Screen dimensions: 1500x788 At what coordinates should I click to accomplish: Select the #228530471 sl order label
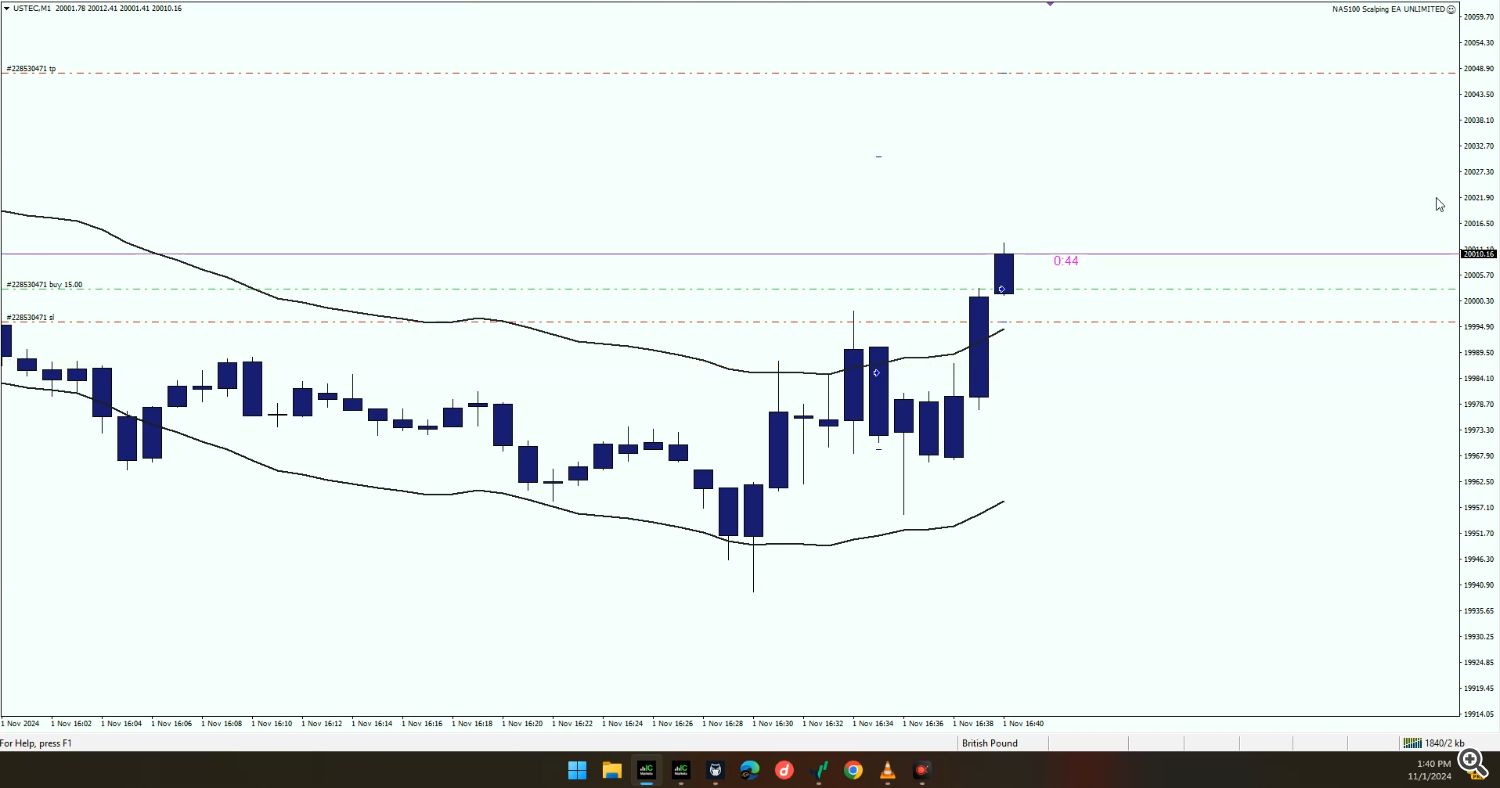coord(30,317)
